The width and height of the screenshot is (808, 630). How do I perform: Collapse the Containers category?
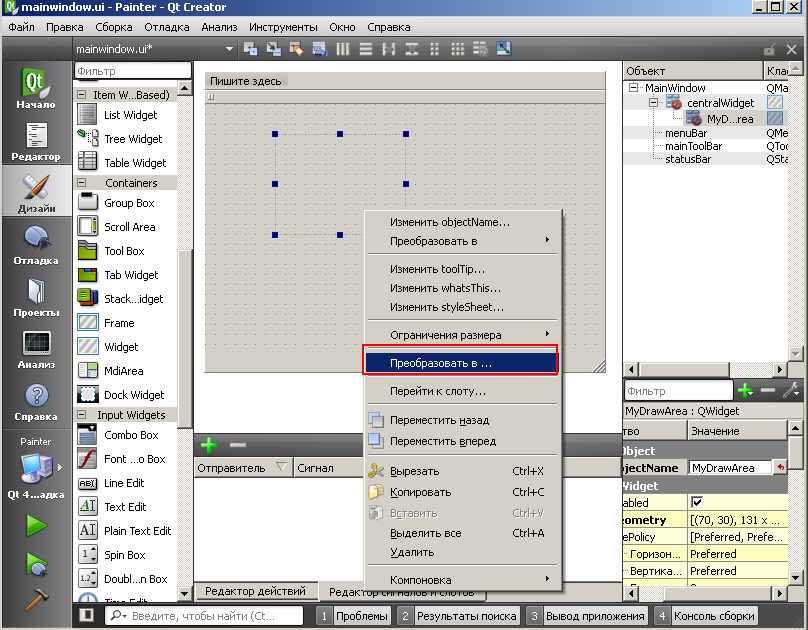point(81,182)
